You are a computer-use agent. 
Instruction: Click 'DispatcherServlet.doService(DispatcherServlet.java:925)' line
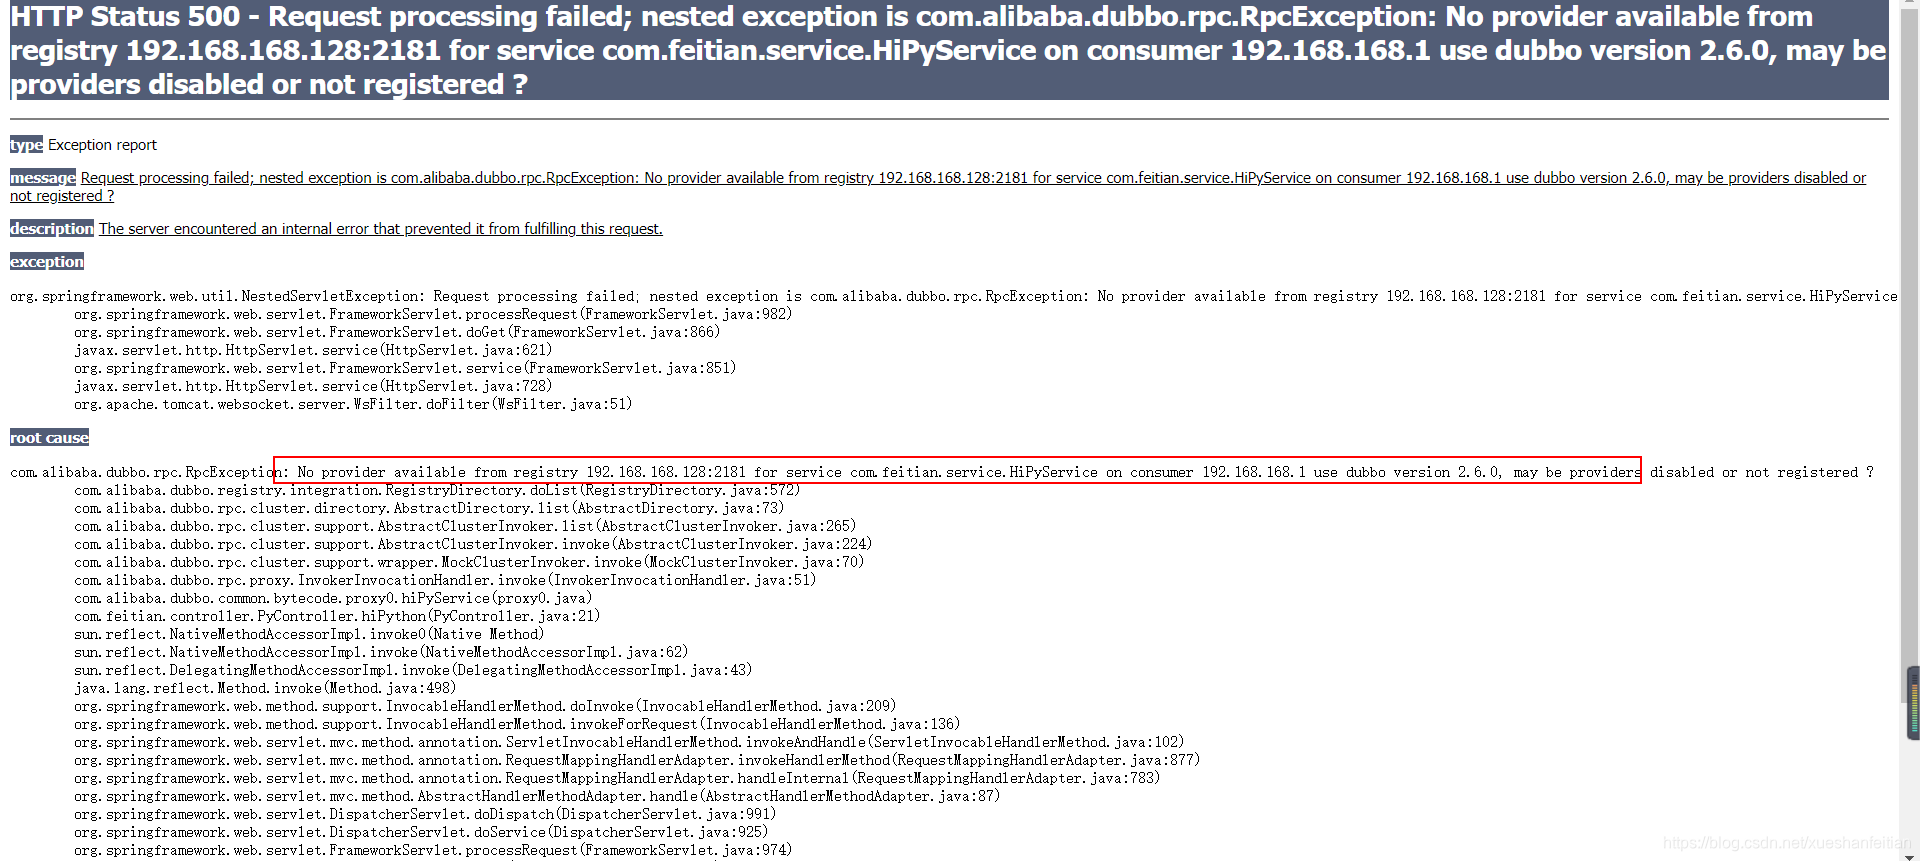pos(421,832)
